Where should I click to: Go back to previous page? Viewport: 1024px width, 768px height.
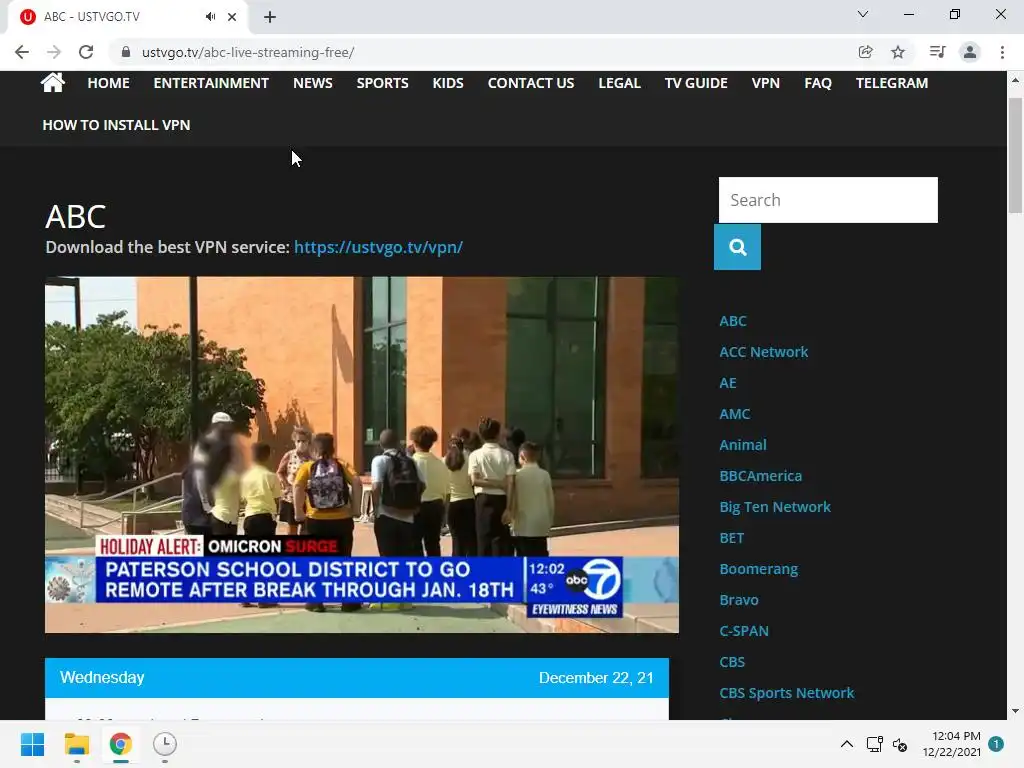click(22, 52)
